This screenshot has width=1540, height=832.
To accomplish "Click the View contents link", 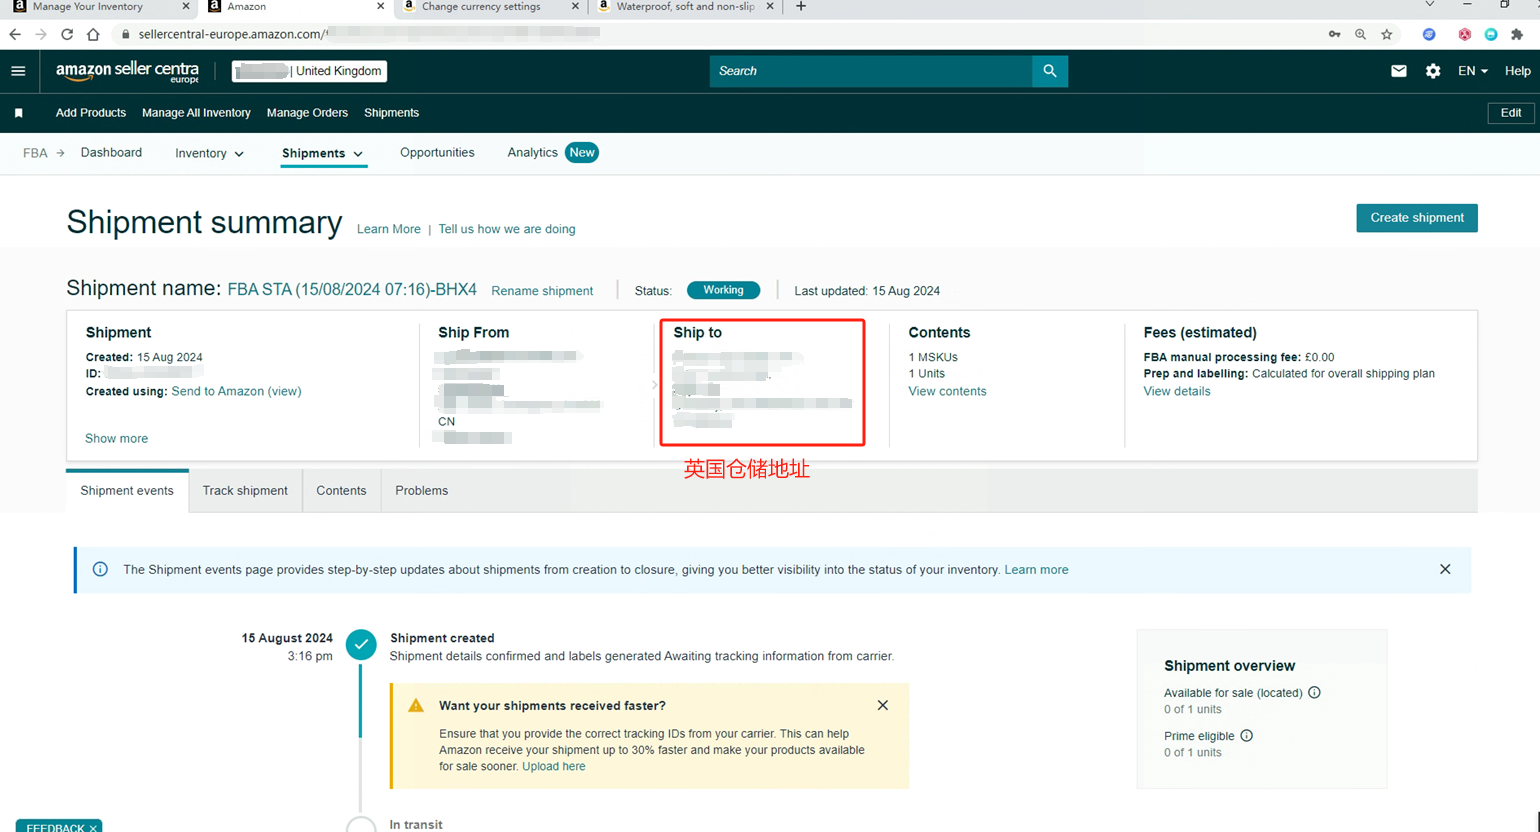I will pyautogui.click(x=947, y=391).
